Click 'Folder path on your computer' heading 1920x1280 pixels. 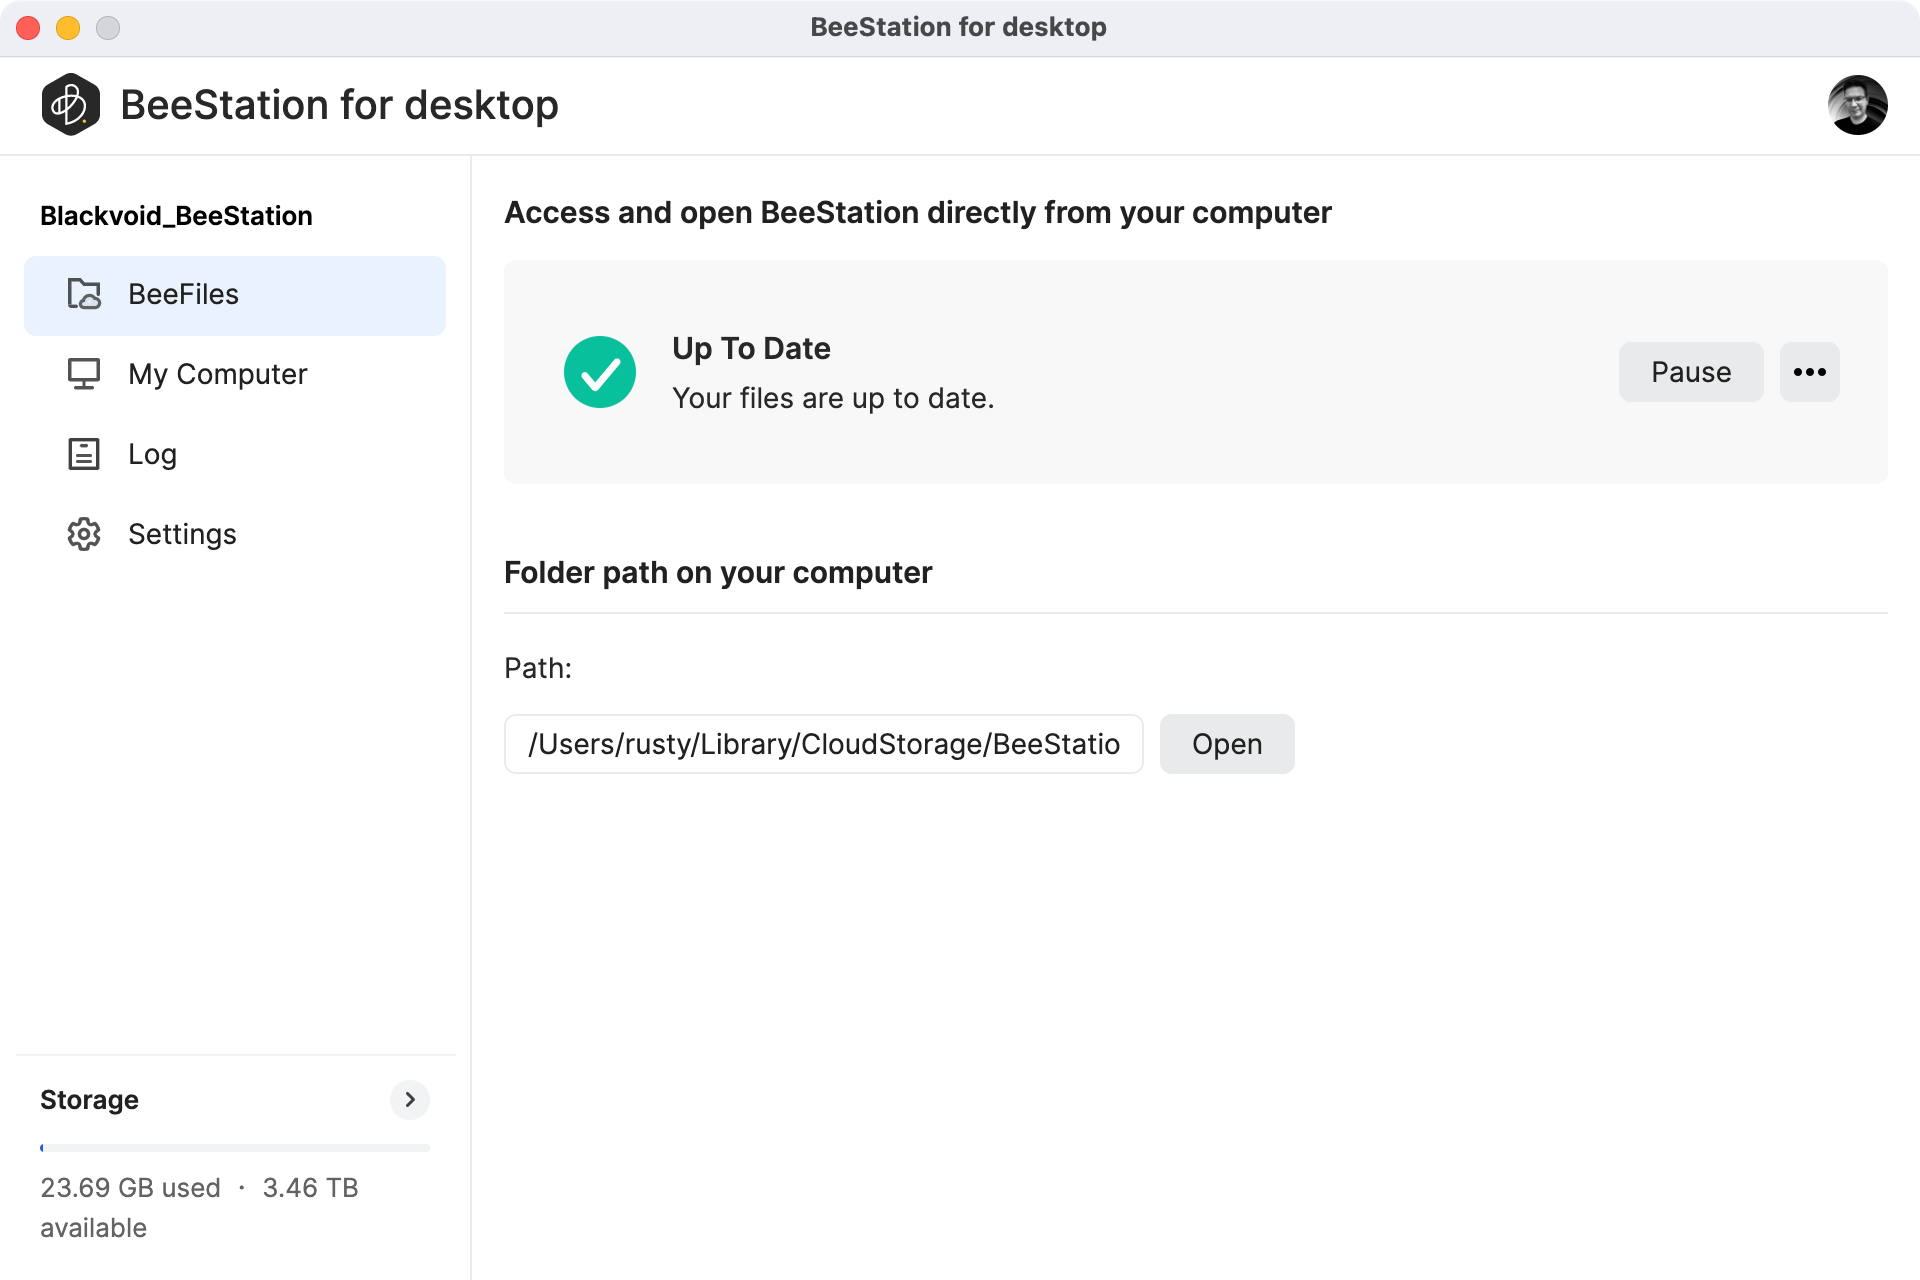pyautogui.click(x=718, y=573)
